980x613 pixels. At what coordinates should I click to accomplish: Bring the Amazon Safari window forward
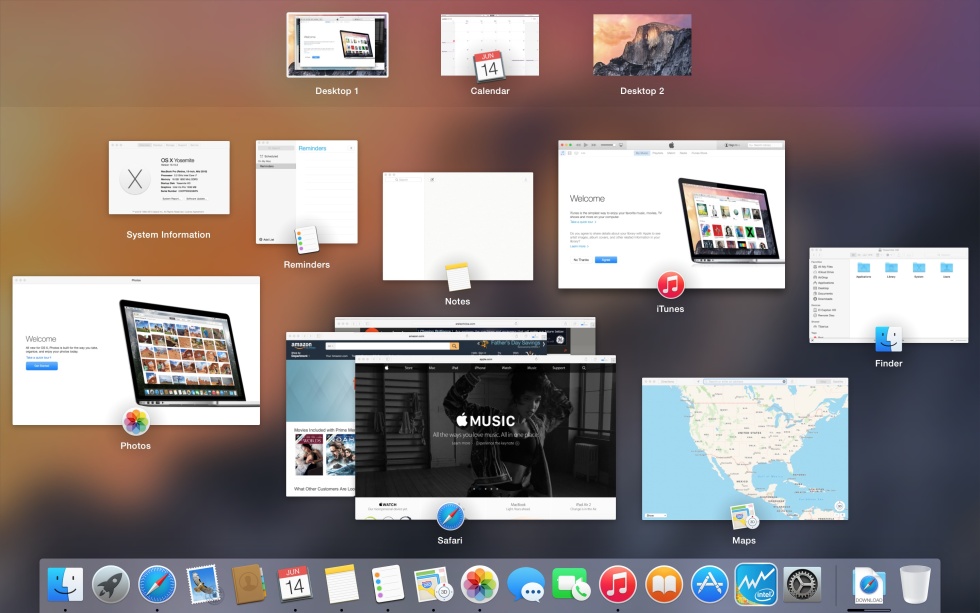(320, 414)
